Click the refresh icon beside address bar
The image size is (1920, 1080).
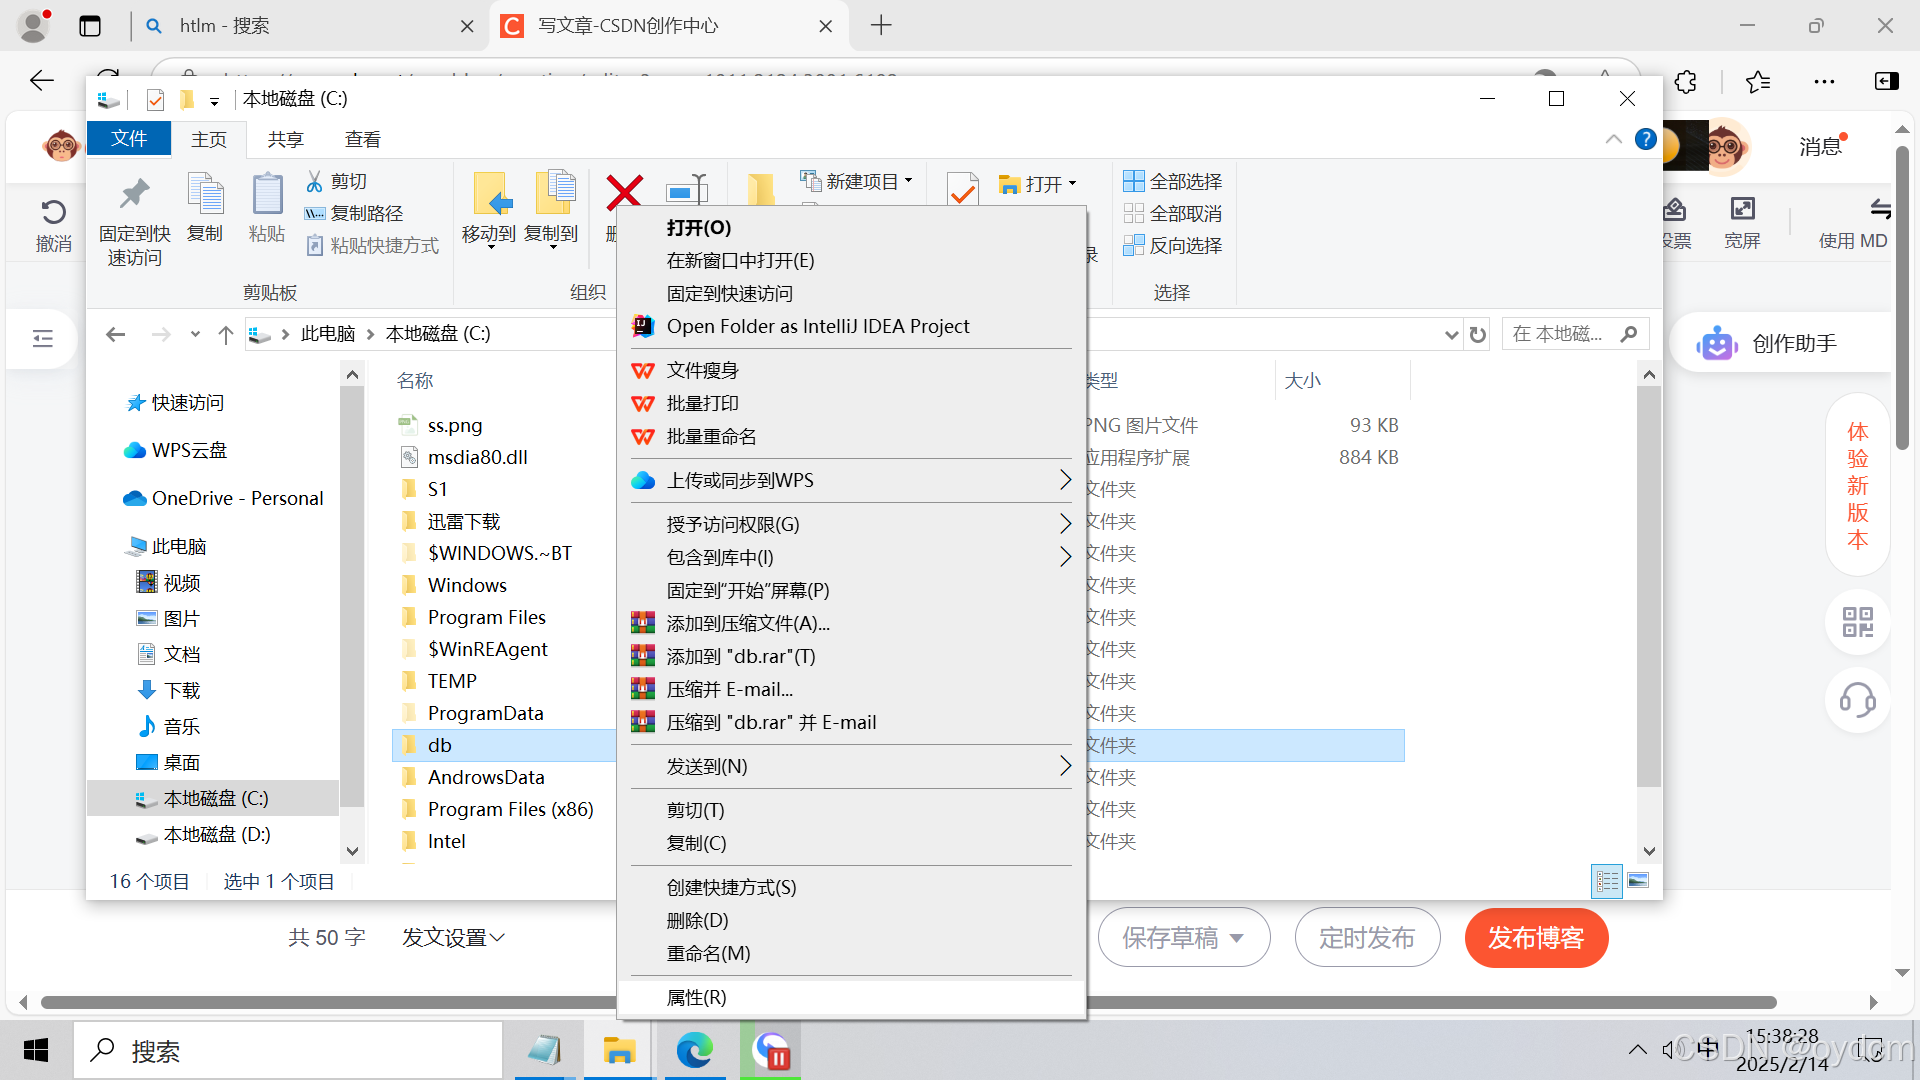pos(1478,335)
